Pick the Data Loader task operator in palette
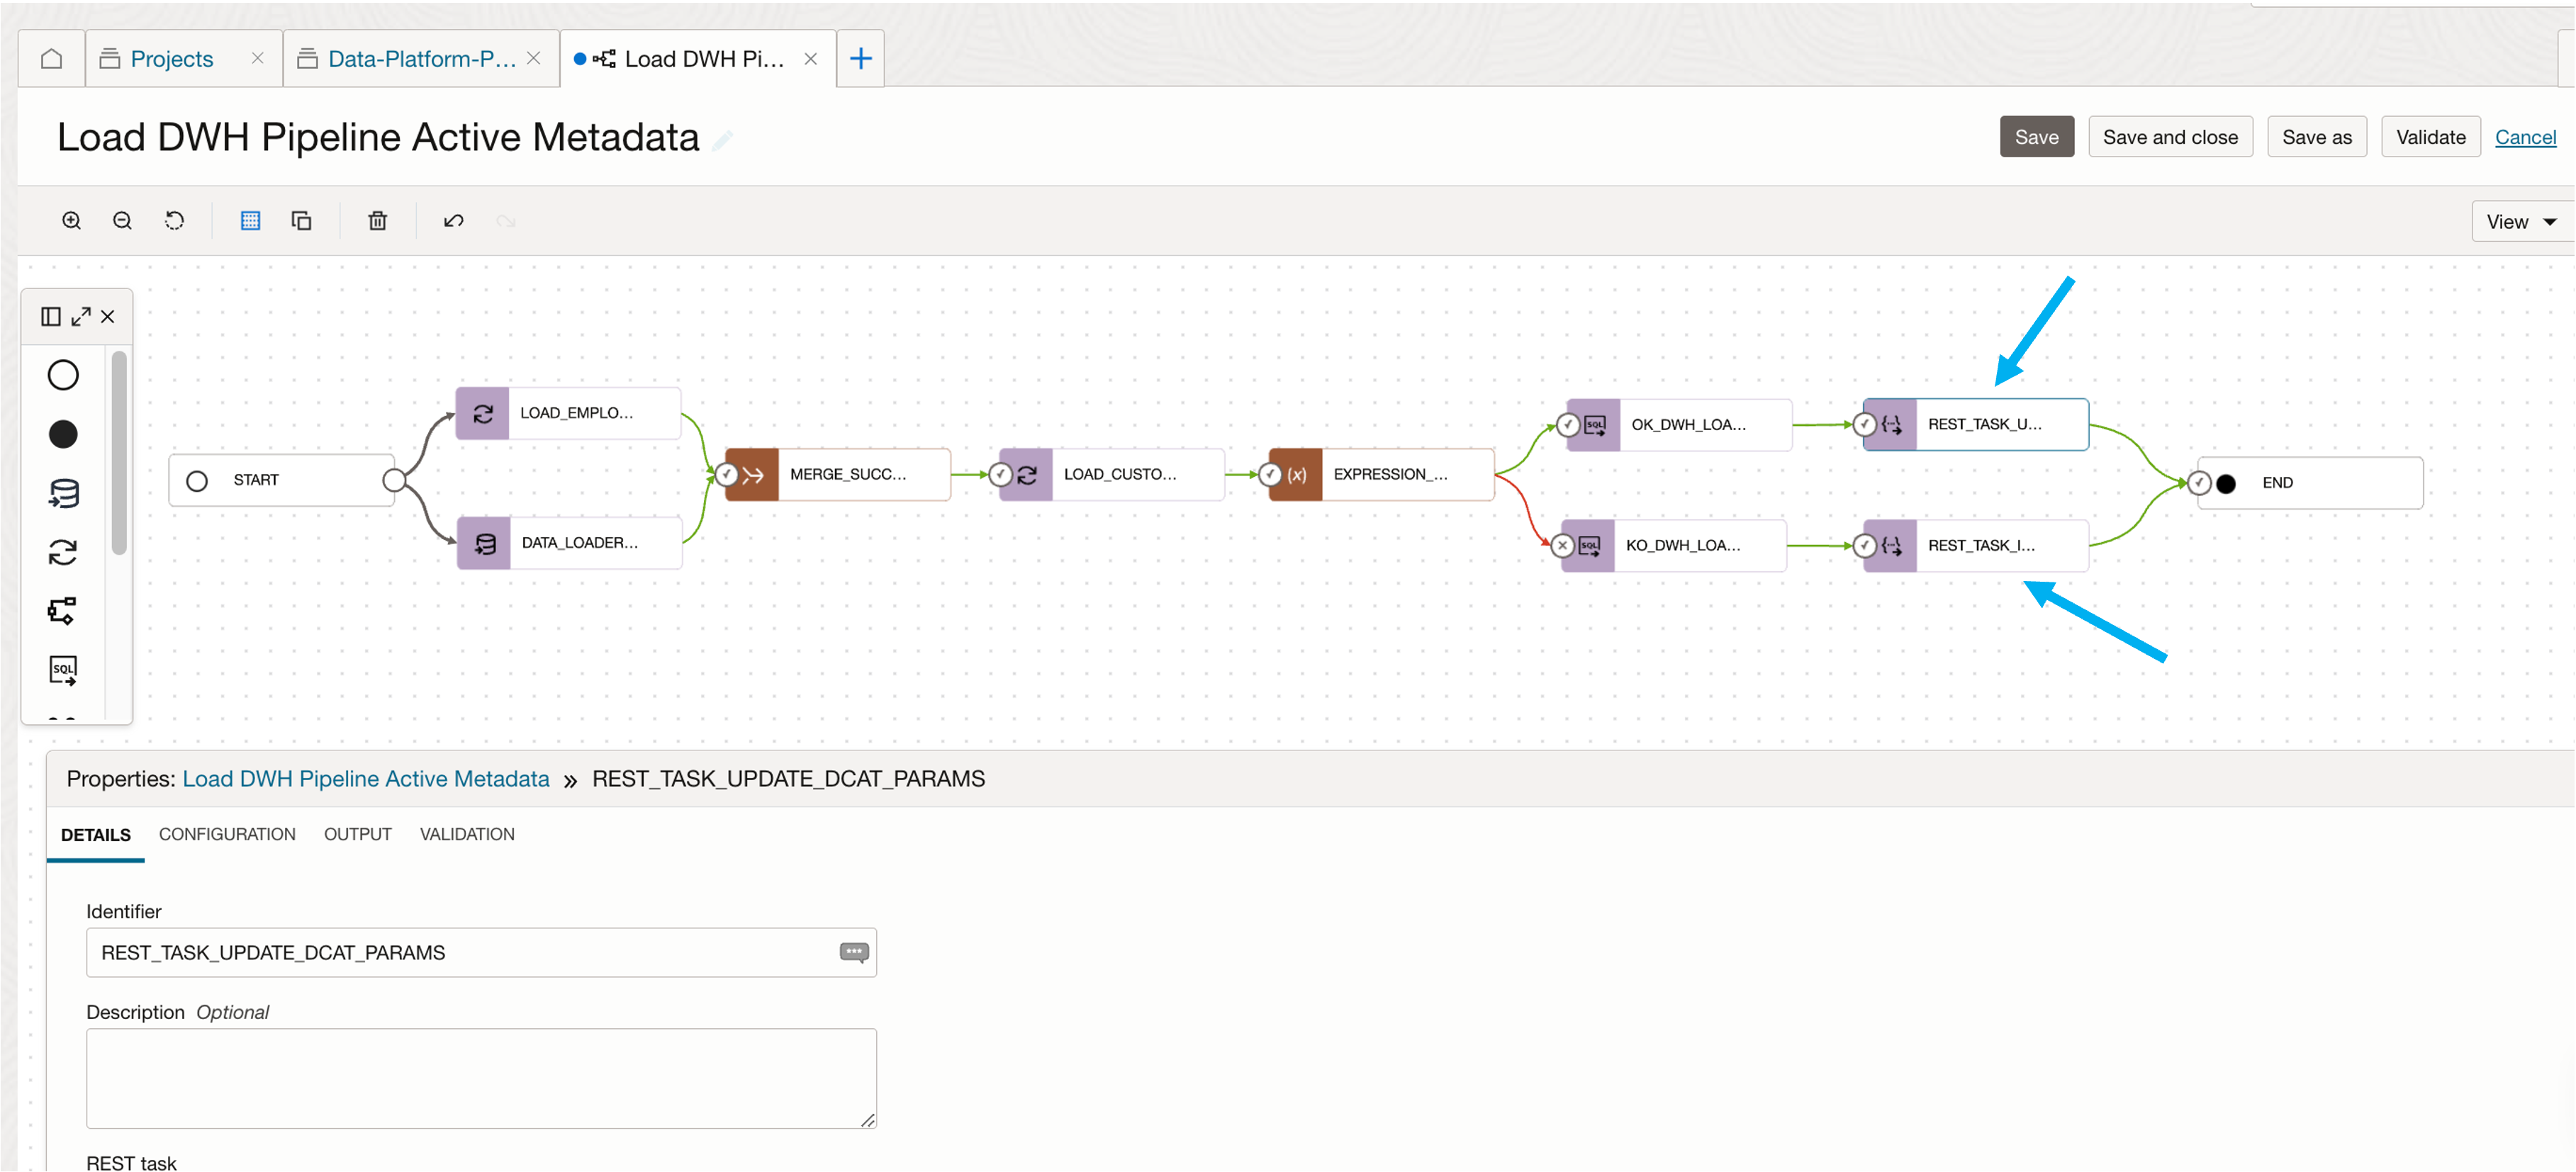The image size is (2576, 1172). 63,493
